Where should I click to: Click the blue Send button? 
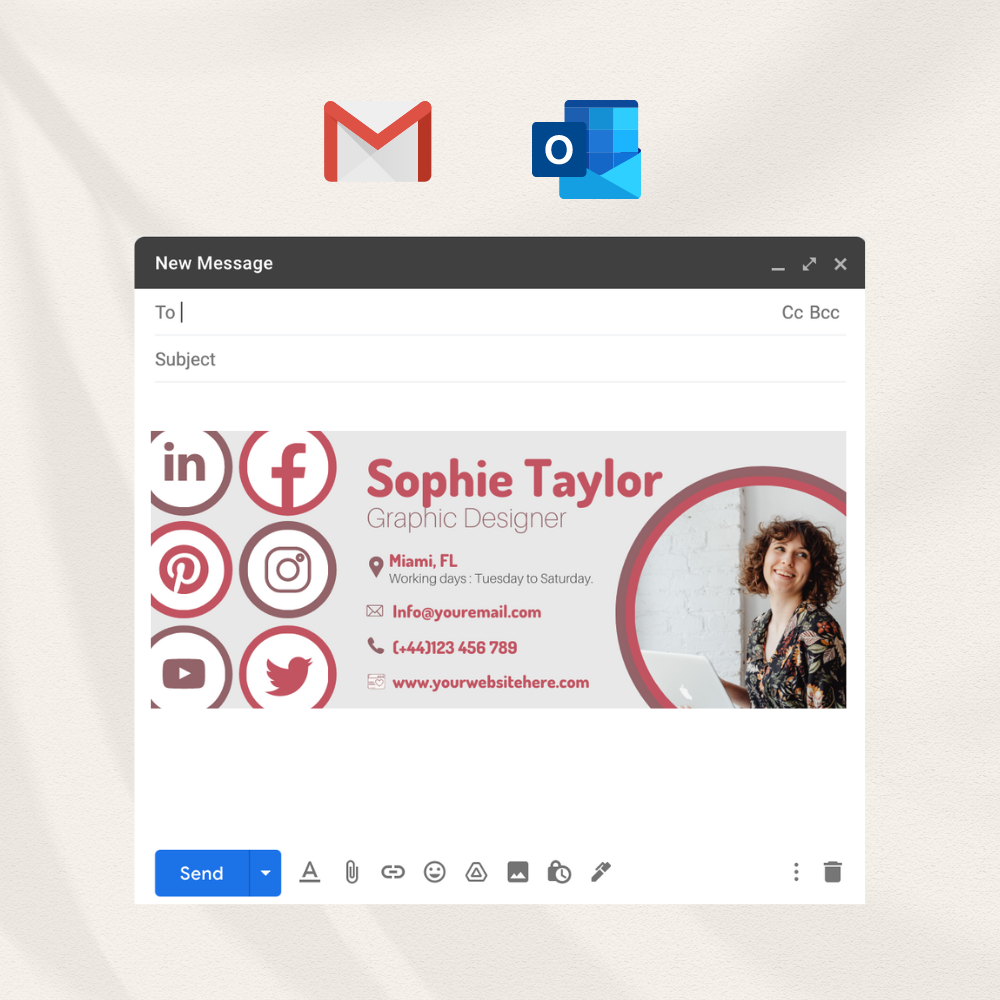202,872
